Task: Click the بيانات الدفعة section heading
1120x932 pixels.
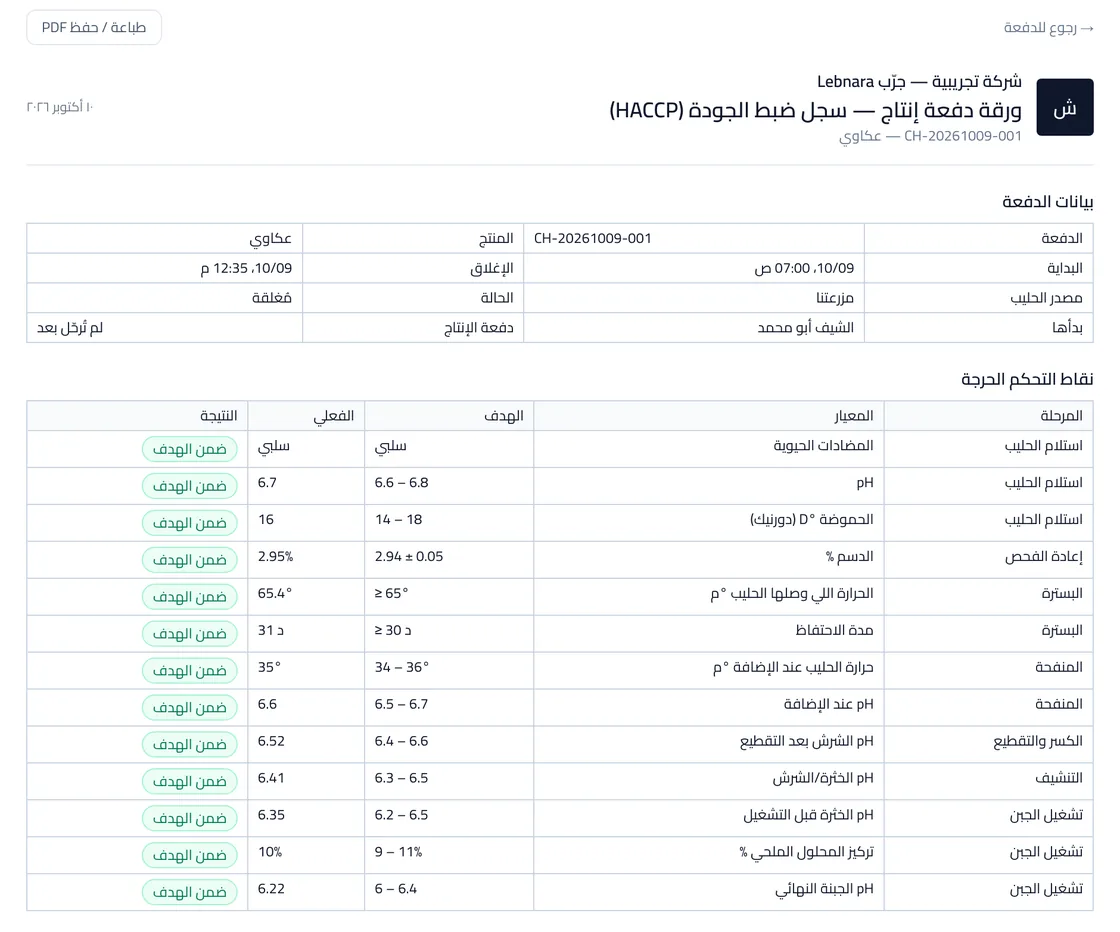Action: click(1047, 202)
